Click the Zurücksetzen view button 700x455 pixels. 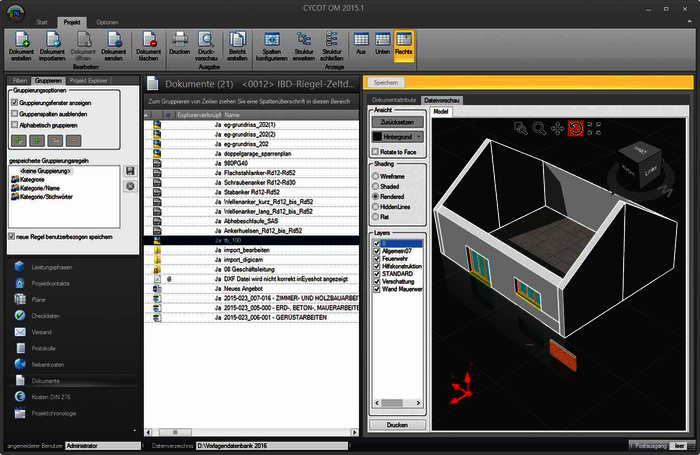397,122
